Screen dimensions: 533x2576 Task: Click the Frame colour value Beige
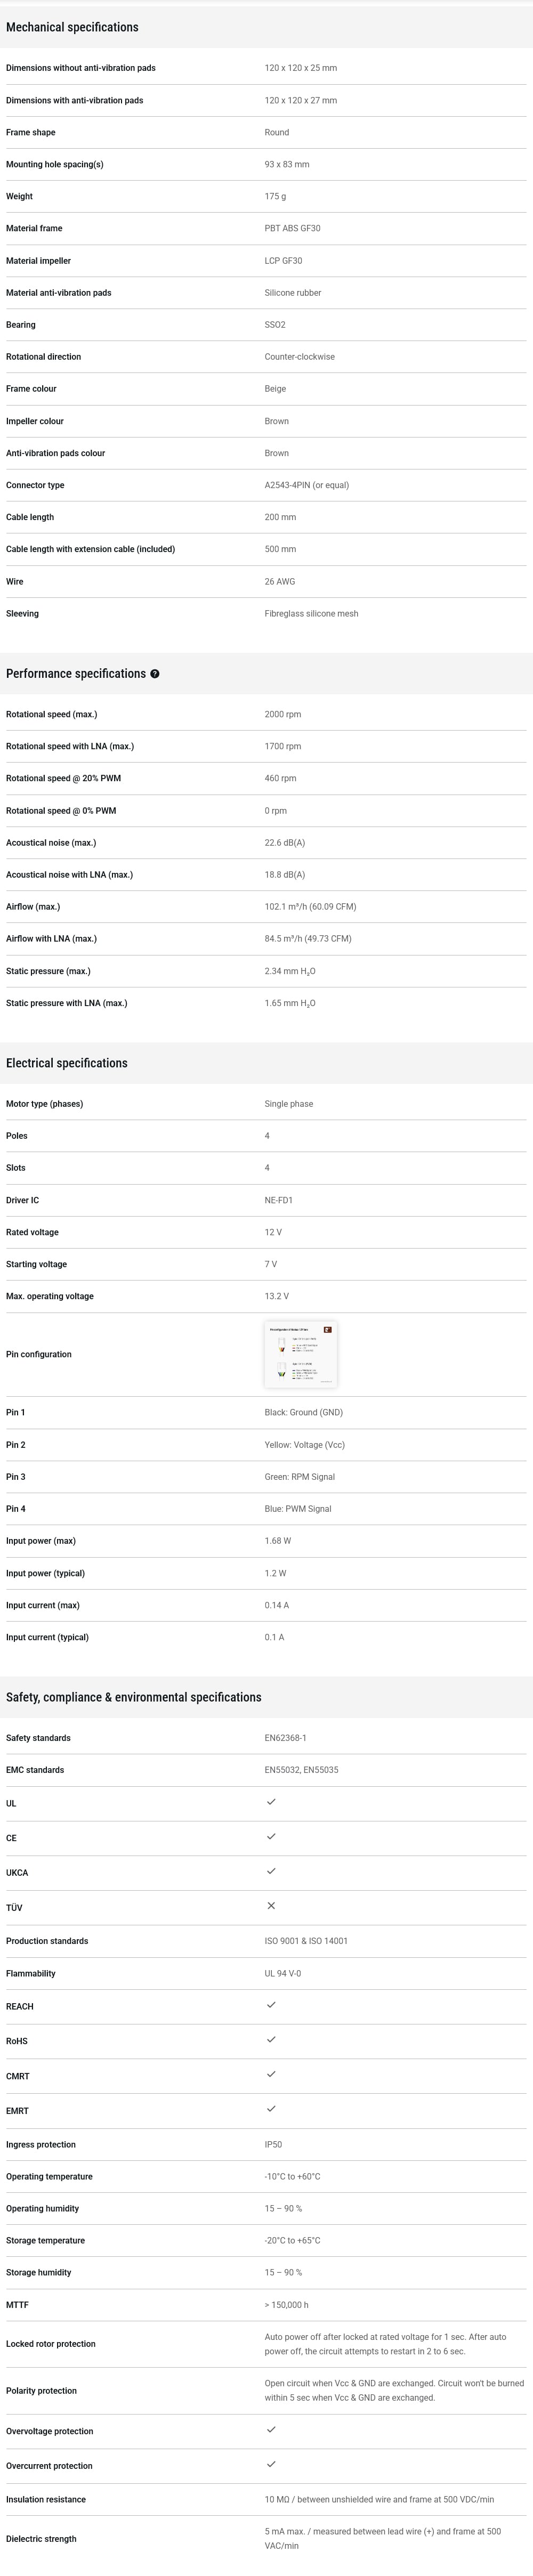[276, 389]
